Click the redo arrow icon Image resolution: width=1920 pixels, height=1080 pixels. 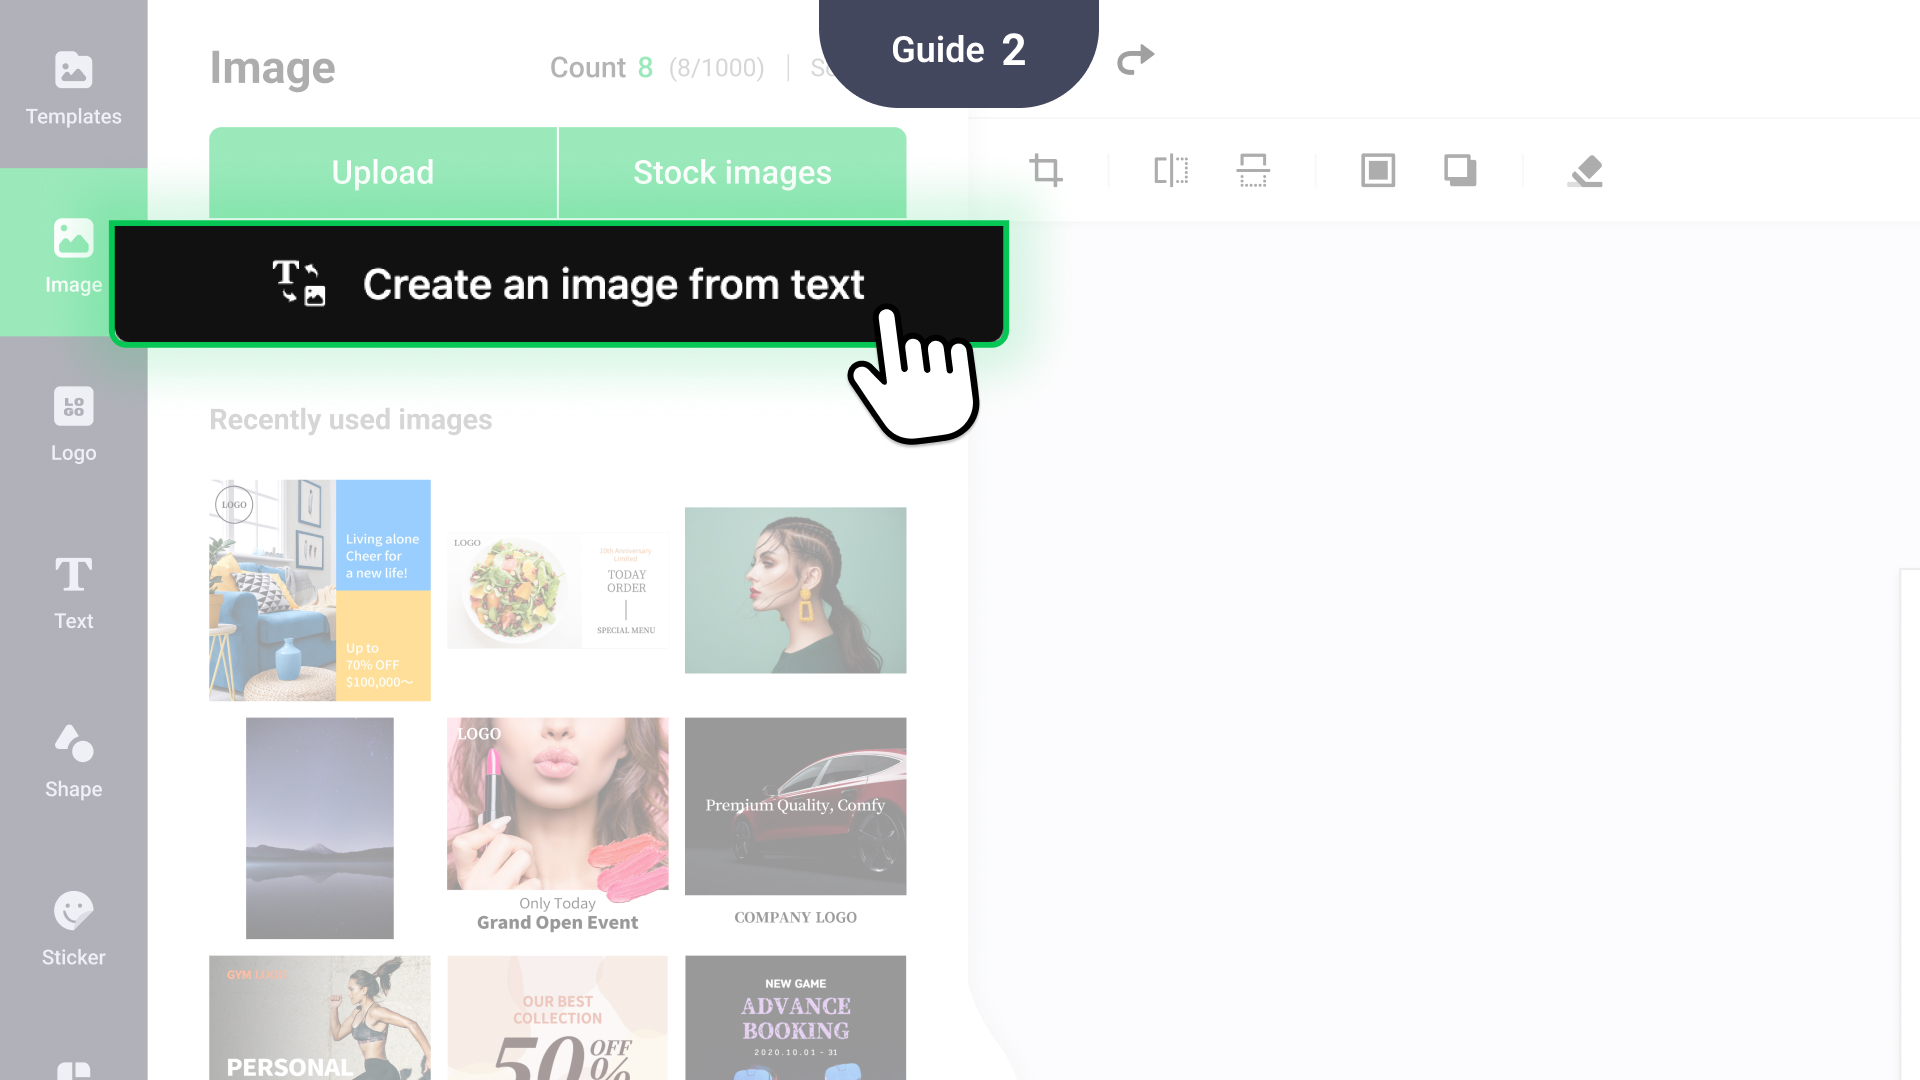(x=1135, y=60)
